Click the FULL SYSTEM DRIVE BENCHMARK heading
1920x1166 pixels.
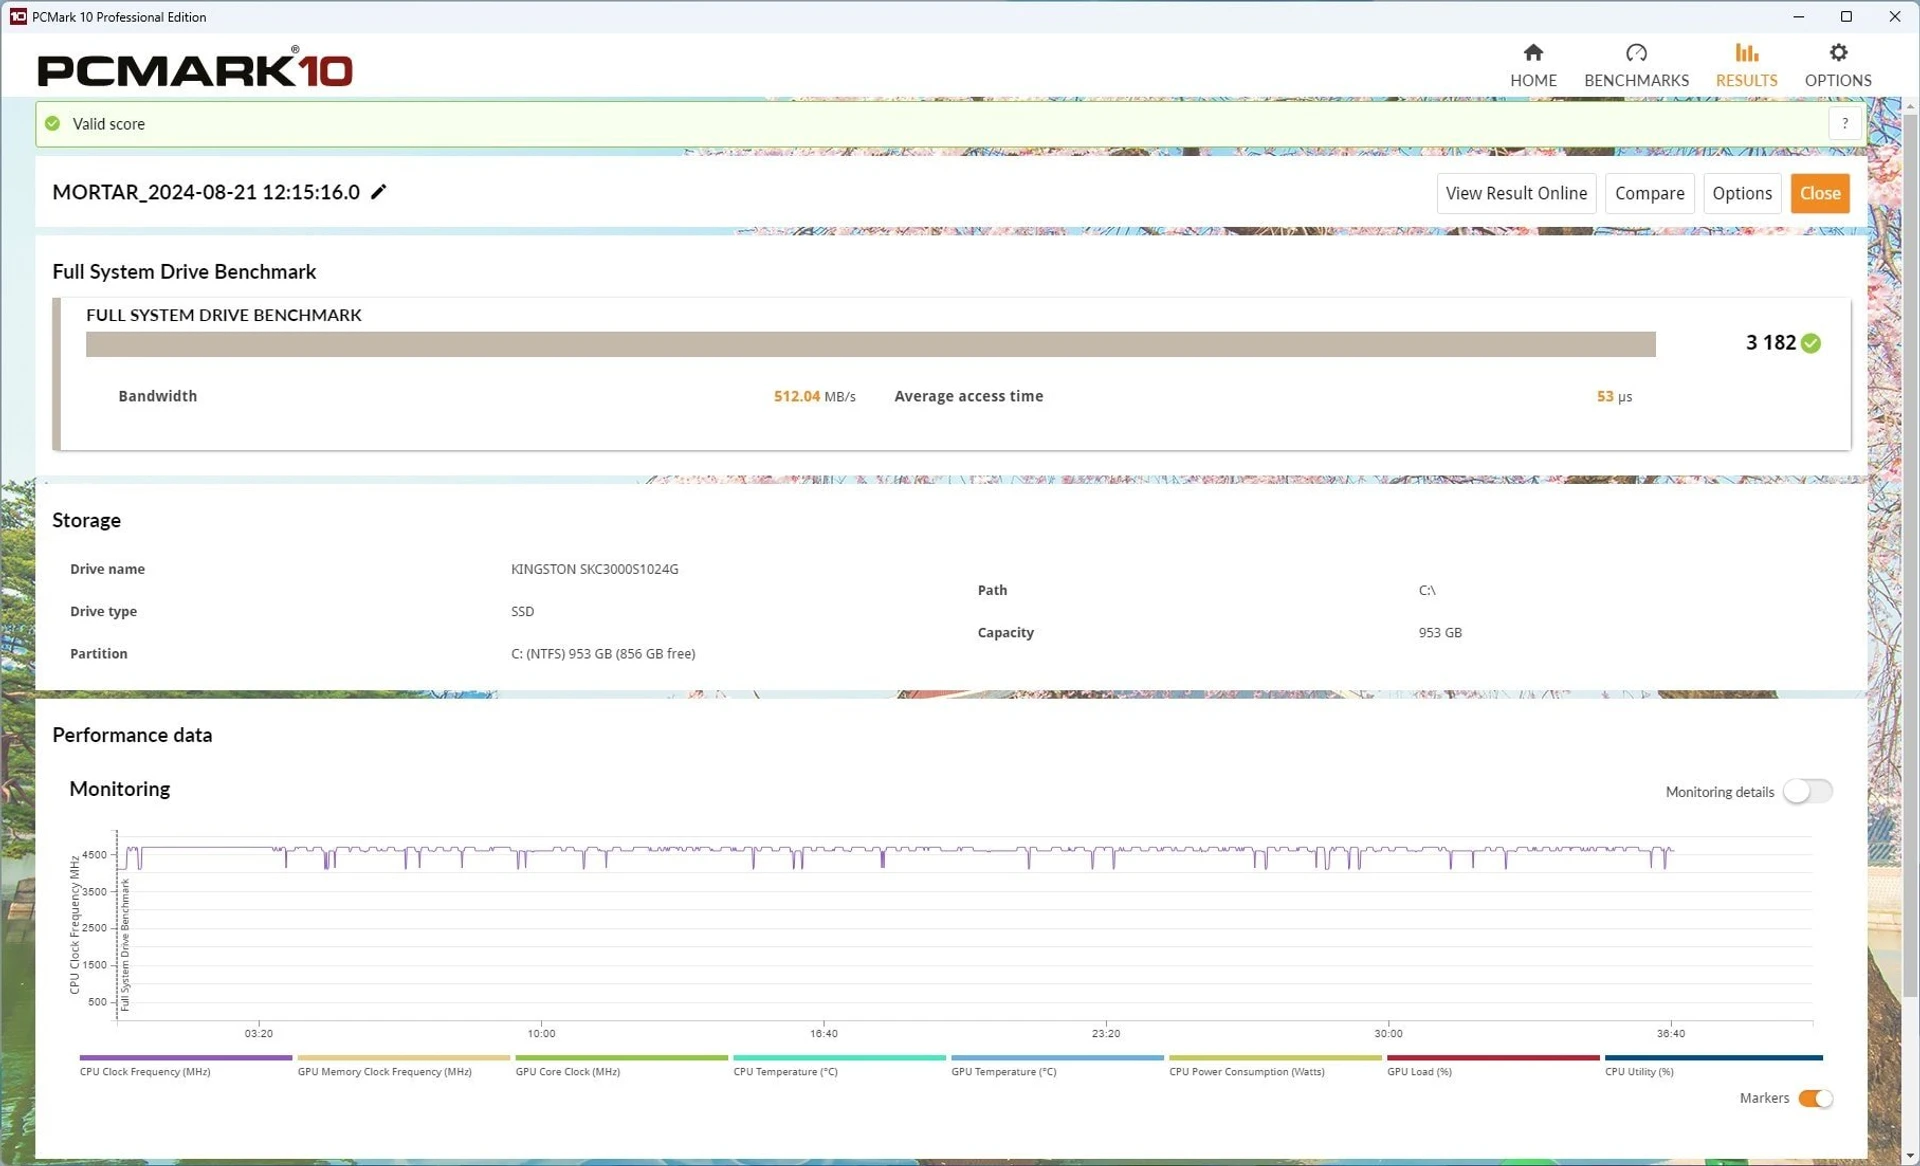[x=224, y=314]
